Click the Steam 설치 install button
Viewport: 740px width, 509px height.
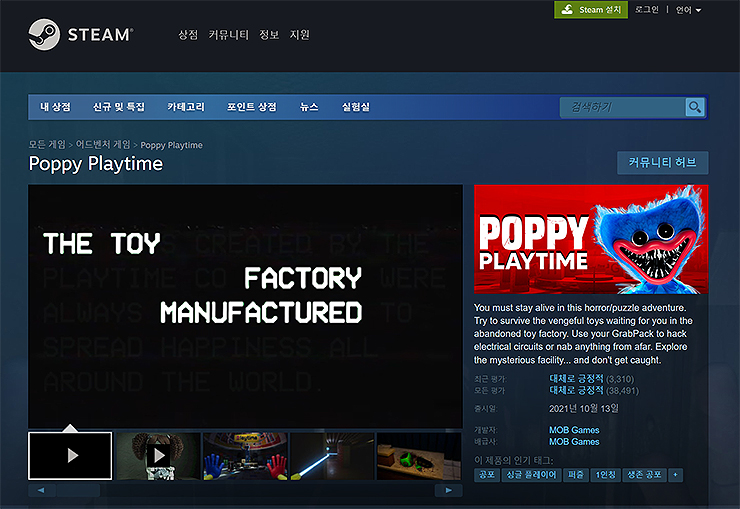click(591, 9)
